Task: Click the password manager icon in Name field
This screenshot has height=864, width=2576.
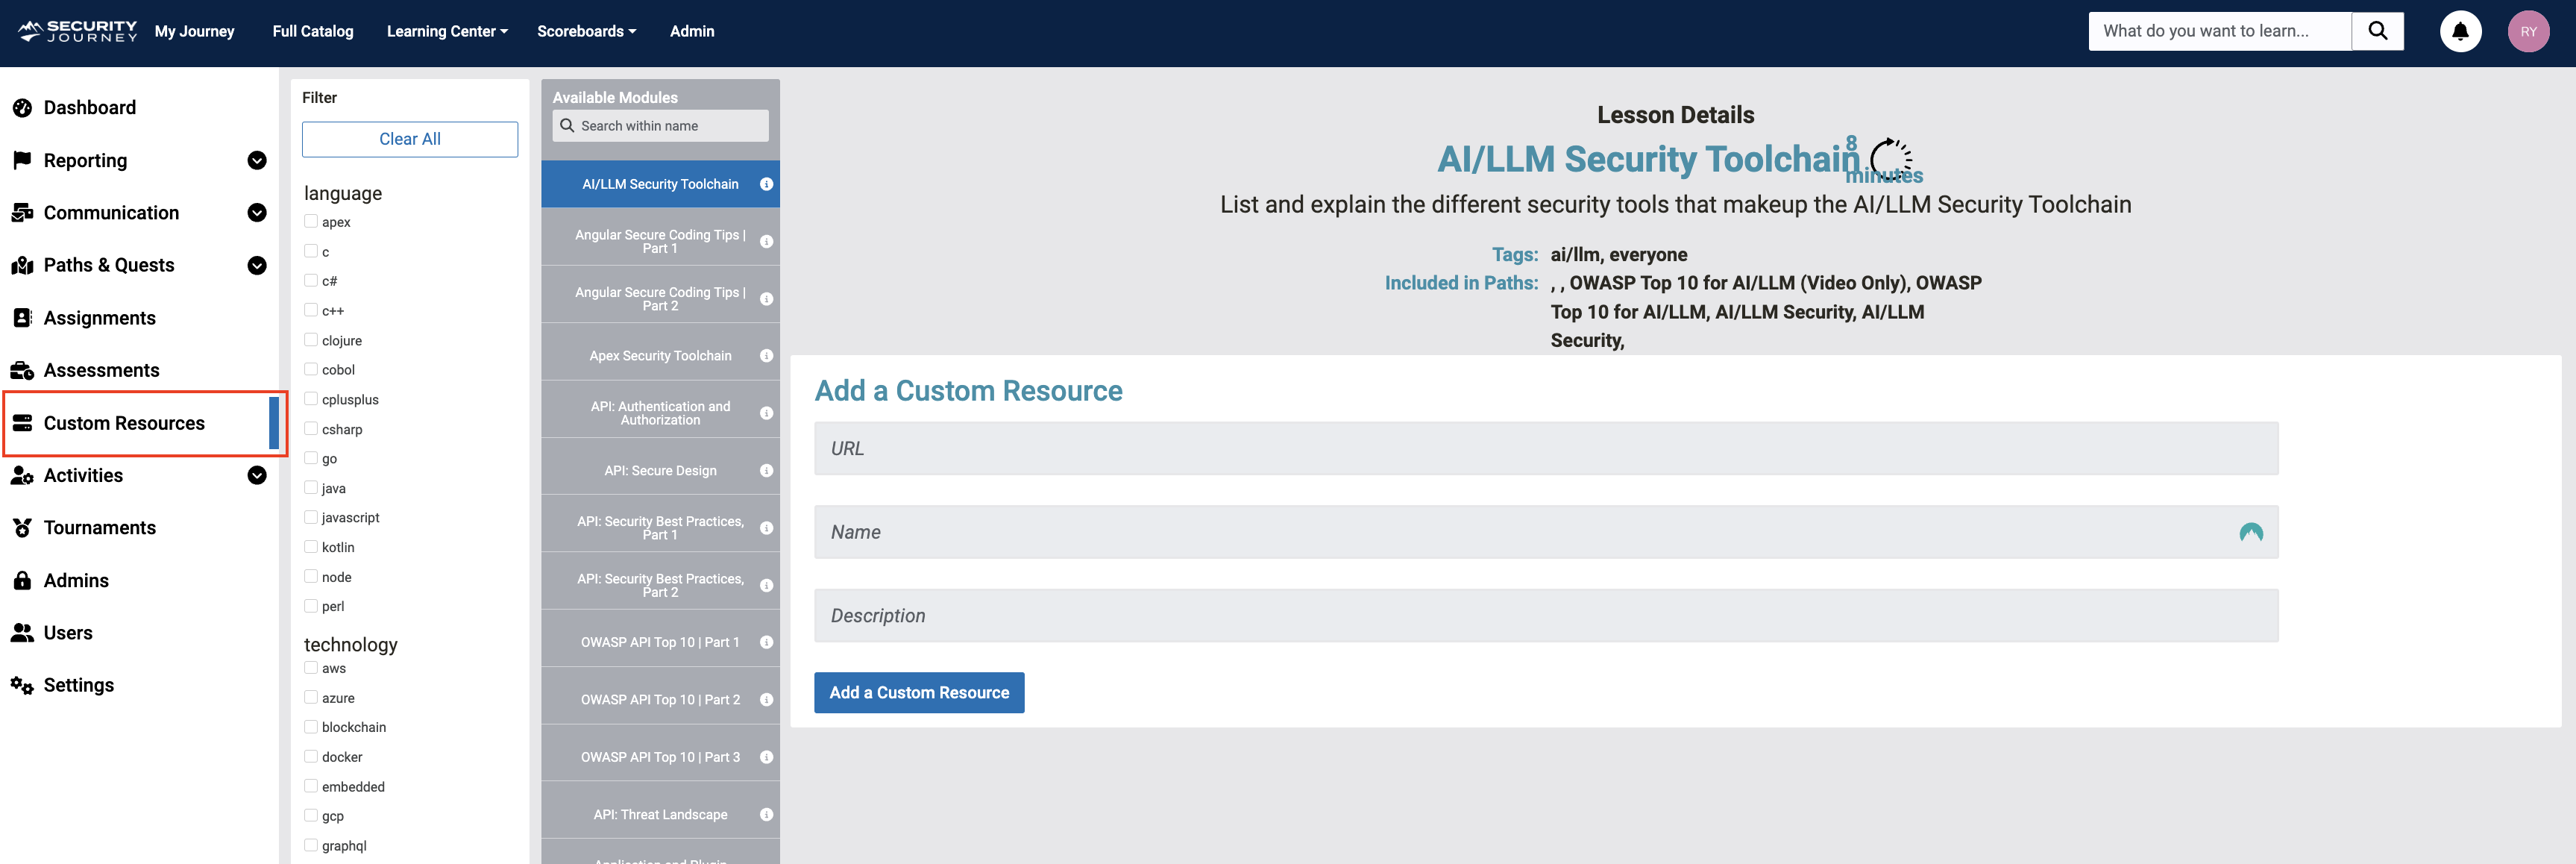Action: 2250,532
